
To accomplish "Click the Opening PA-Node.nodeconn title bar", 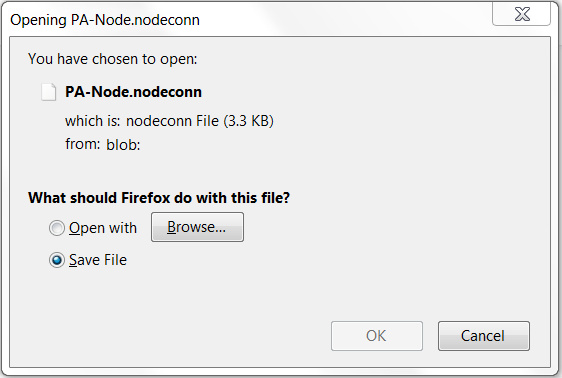I will coord(105,20).
